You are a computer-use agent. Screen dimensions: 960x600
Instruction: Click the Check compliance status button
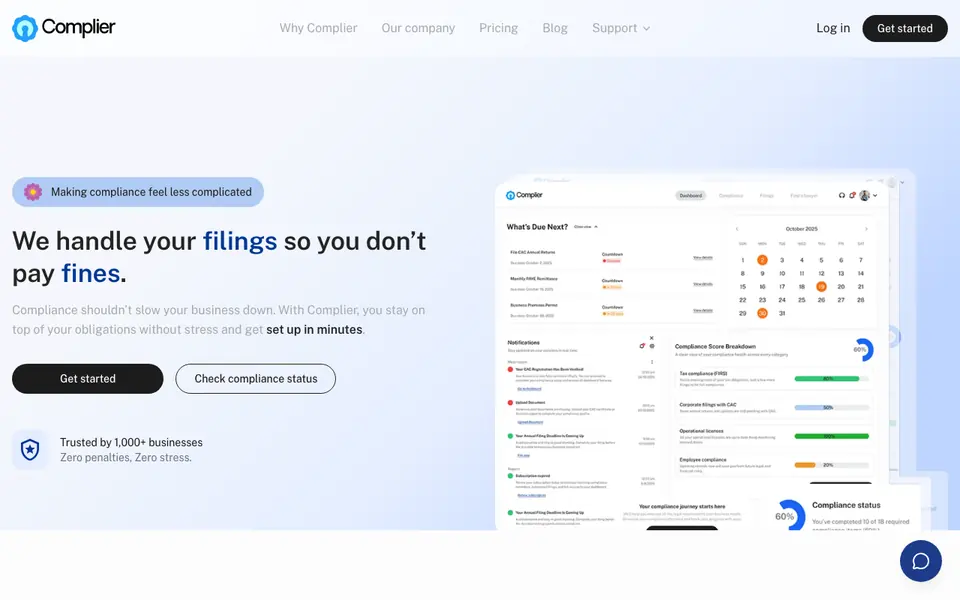tap(255, 378)
